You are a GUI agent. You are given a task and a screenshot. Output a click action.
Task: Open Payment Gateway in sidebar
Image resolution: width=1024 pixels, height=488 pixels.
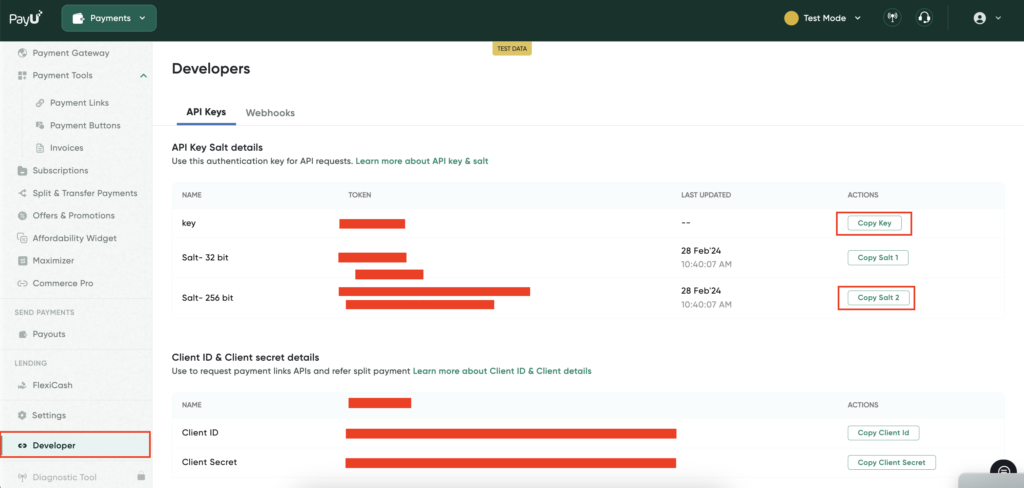tap(71, 53)
